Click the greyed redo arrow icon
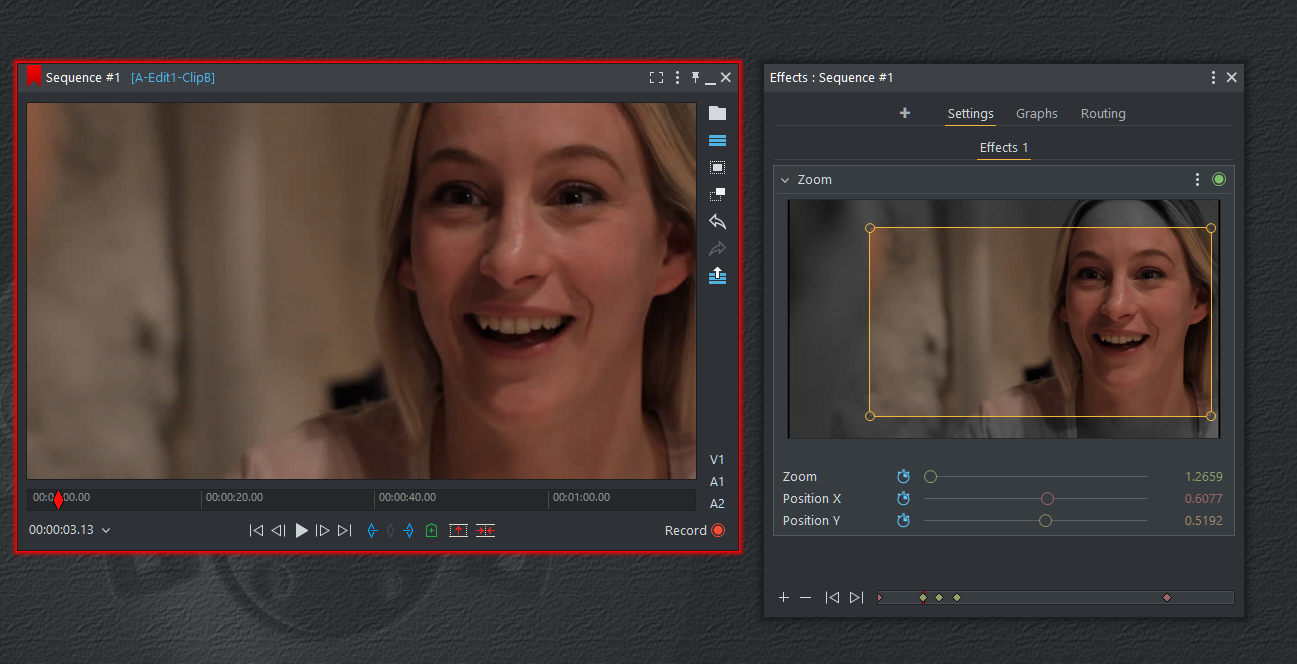Viewport: 1297px width, 664px height. (717, 249)
